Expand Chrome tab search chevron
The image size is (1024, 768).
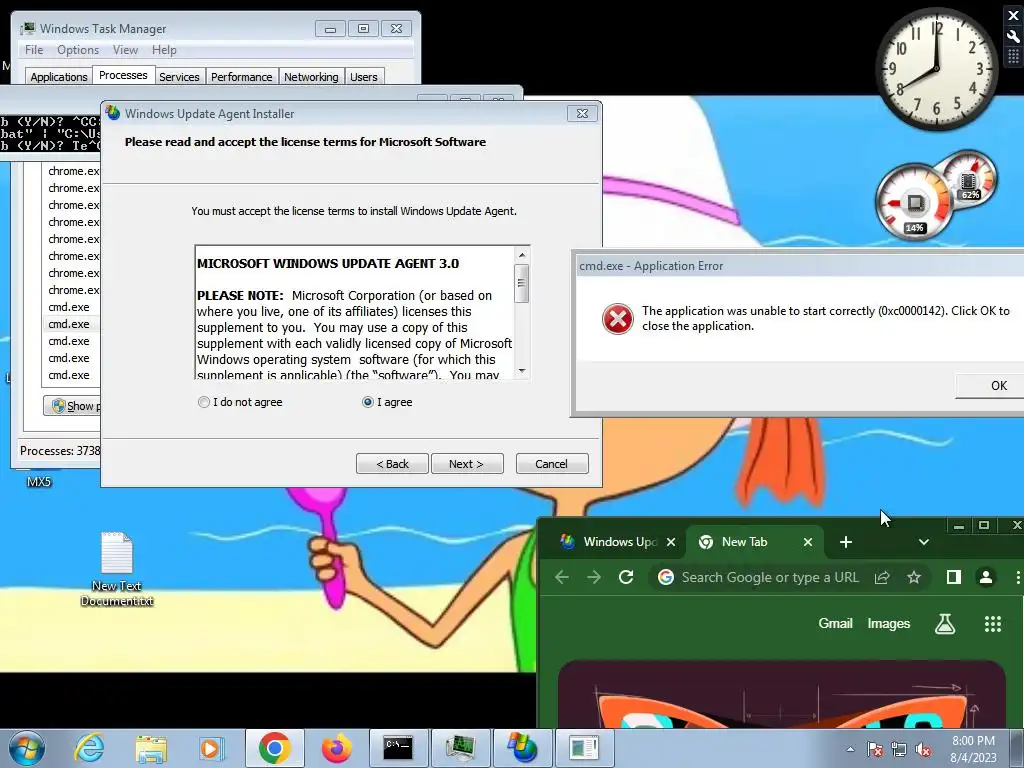pyautogui.click(x=923, y=542)
